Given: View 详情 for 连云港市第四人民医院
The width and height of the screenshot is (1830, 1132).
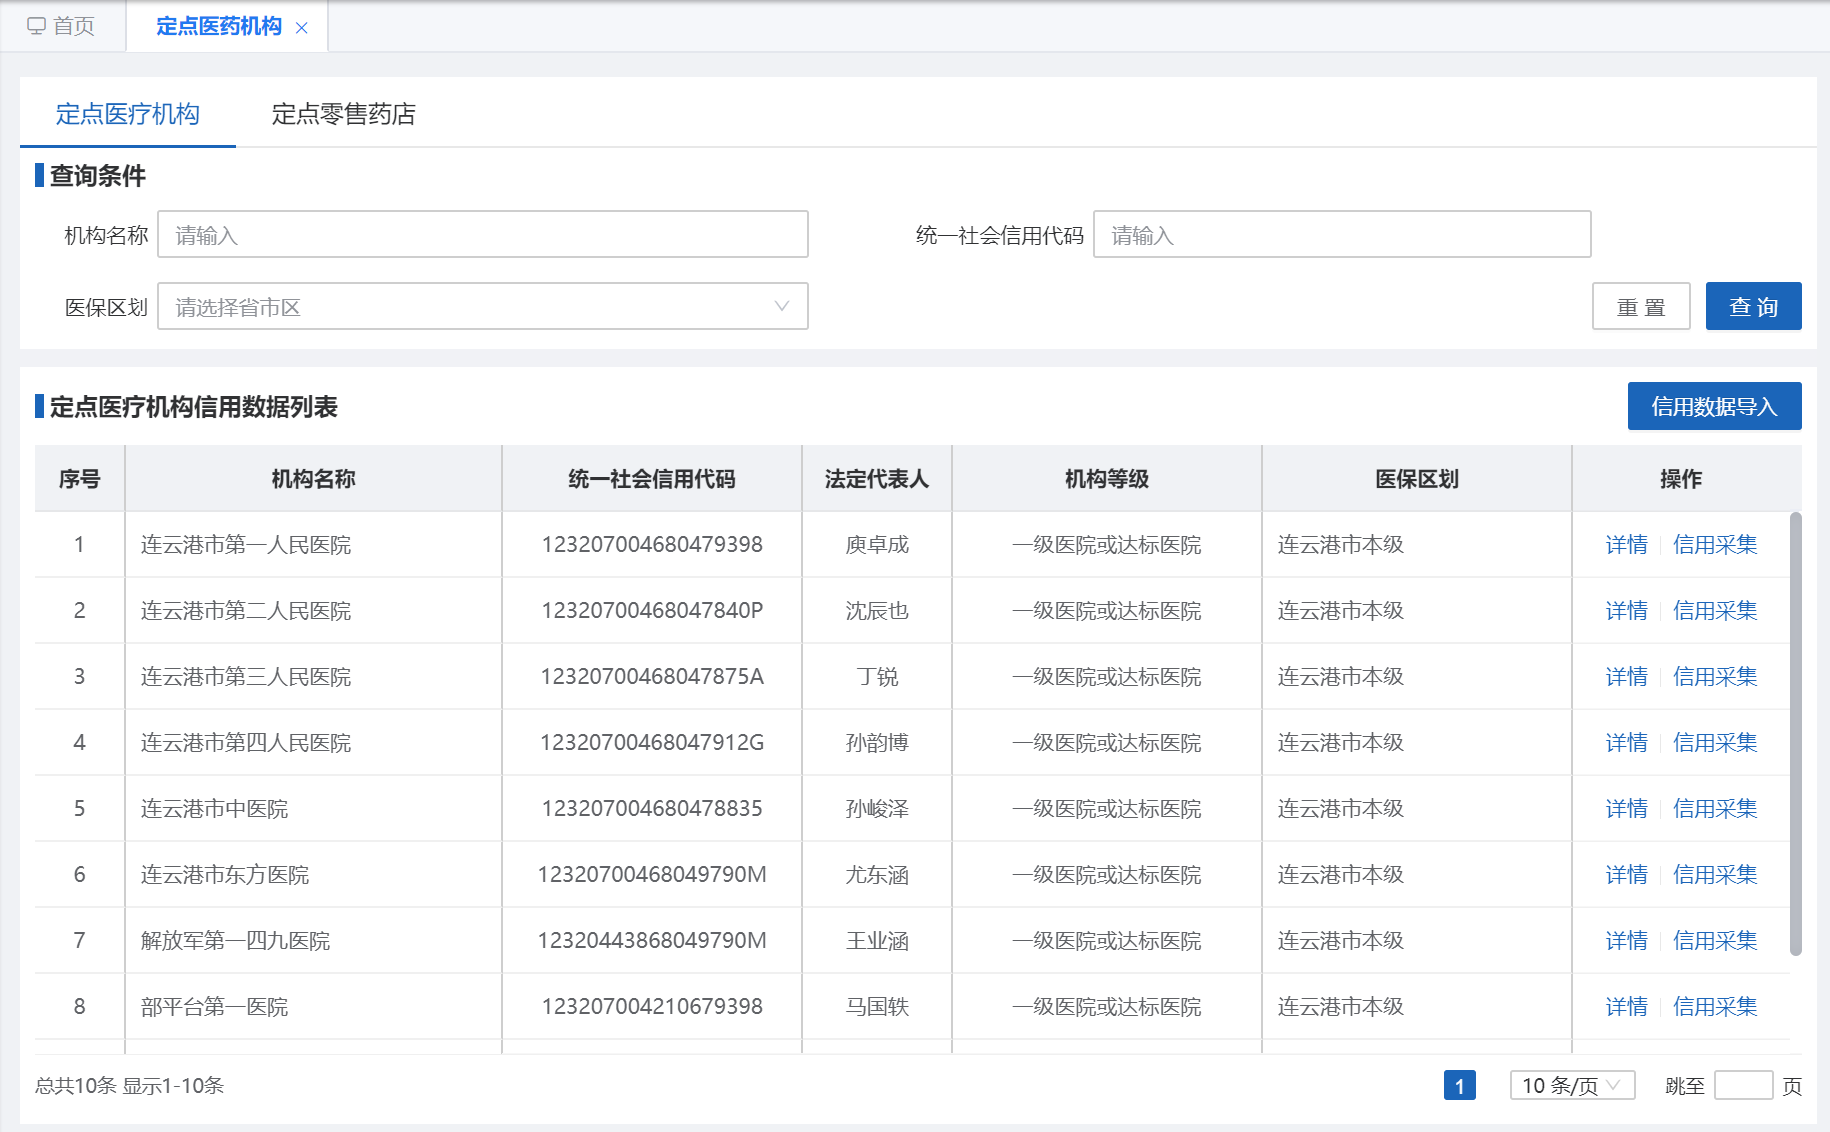Looking at the screenshot, I should coord(1627,743).
